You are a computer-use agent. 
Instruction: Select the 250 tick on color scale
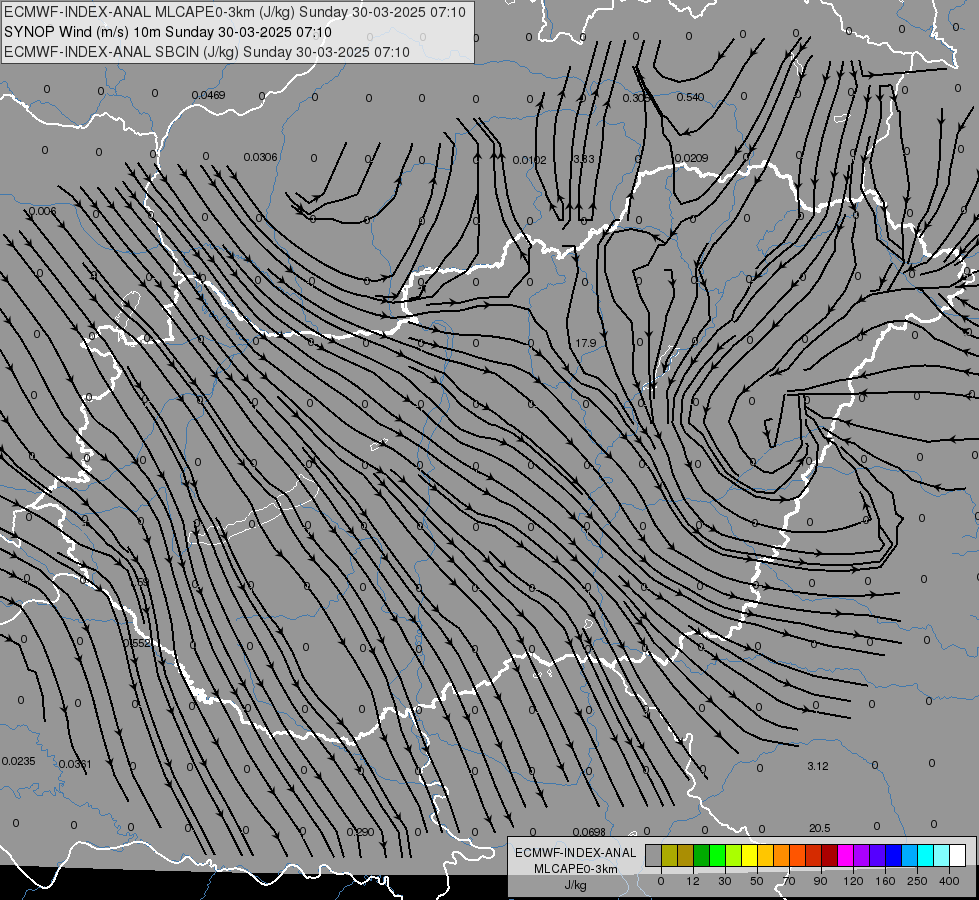tap(917, 881)
